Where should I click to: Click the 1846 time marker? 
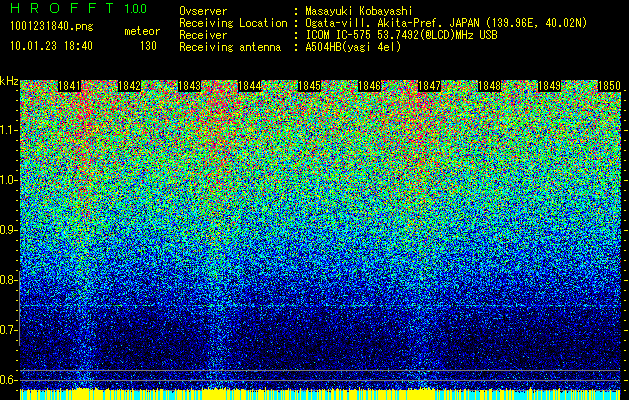tap(369, 86)
